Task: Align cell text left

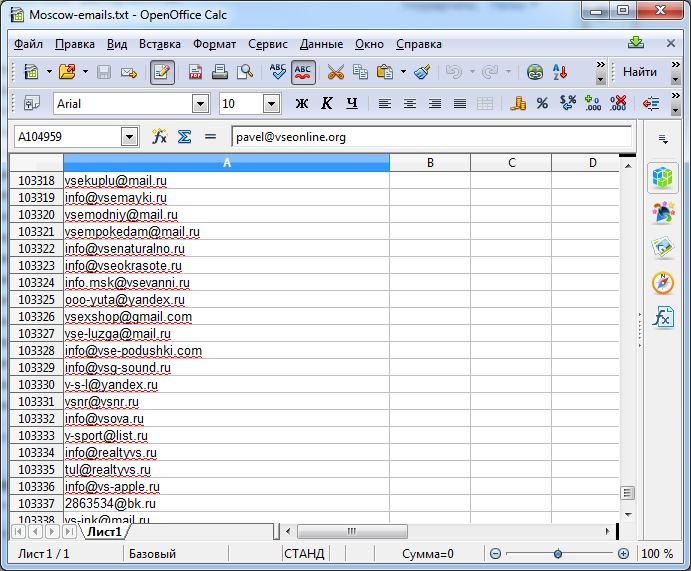Action: coord(385,104)
